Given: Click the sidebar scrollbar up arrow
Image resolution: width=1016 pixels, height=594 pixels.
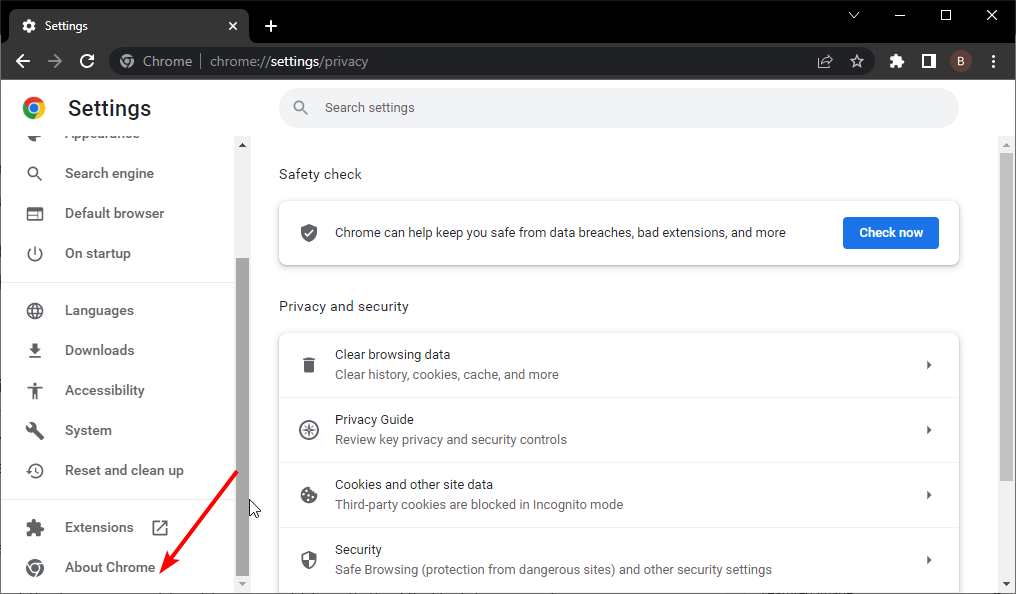Looking at the screenshot, I should (x=242, y=145).
